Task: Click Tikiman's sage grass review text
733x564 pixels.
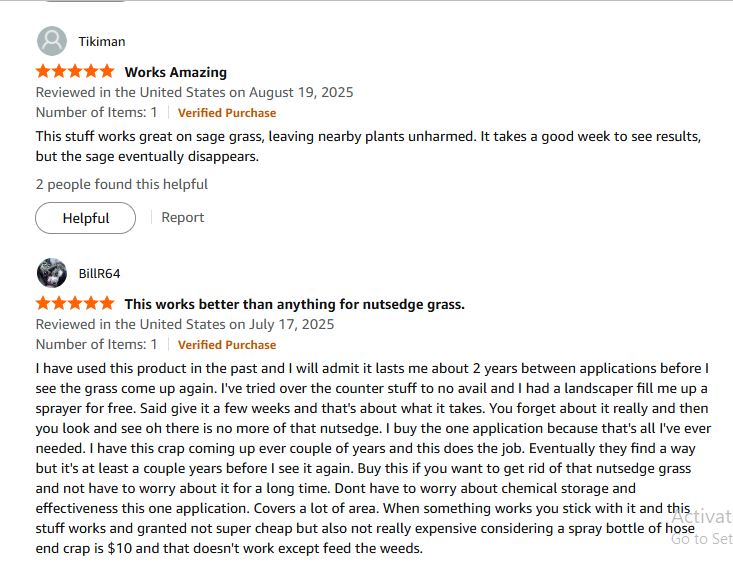Action: [x=367, y=146]
